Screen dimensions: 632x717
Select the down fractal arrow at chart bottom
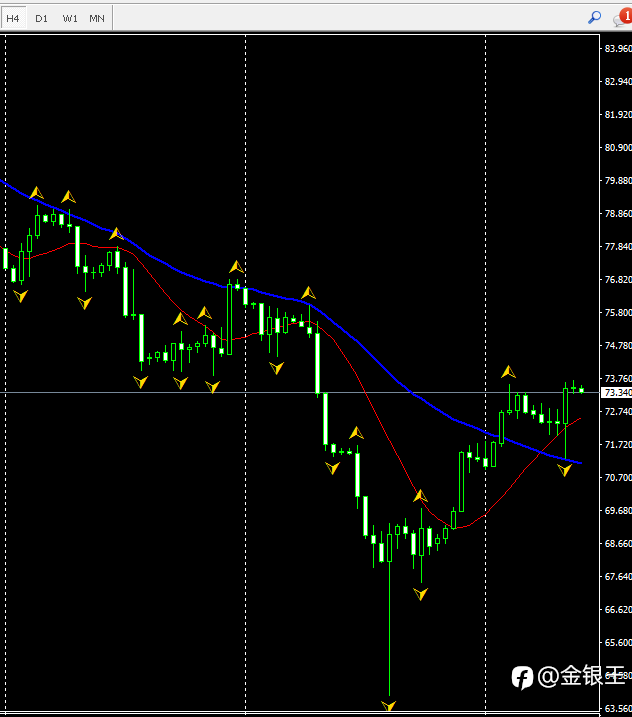(389, 706)
